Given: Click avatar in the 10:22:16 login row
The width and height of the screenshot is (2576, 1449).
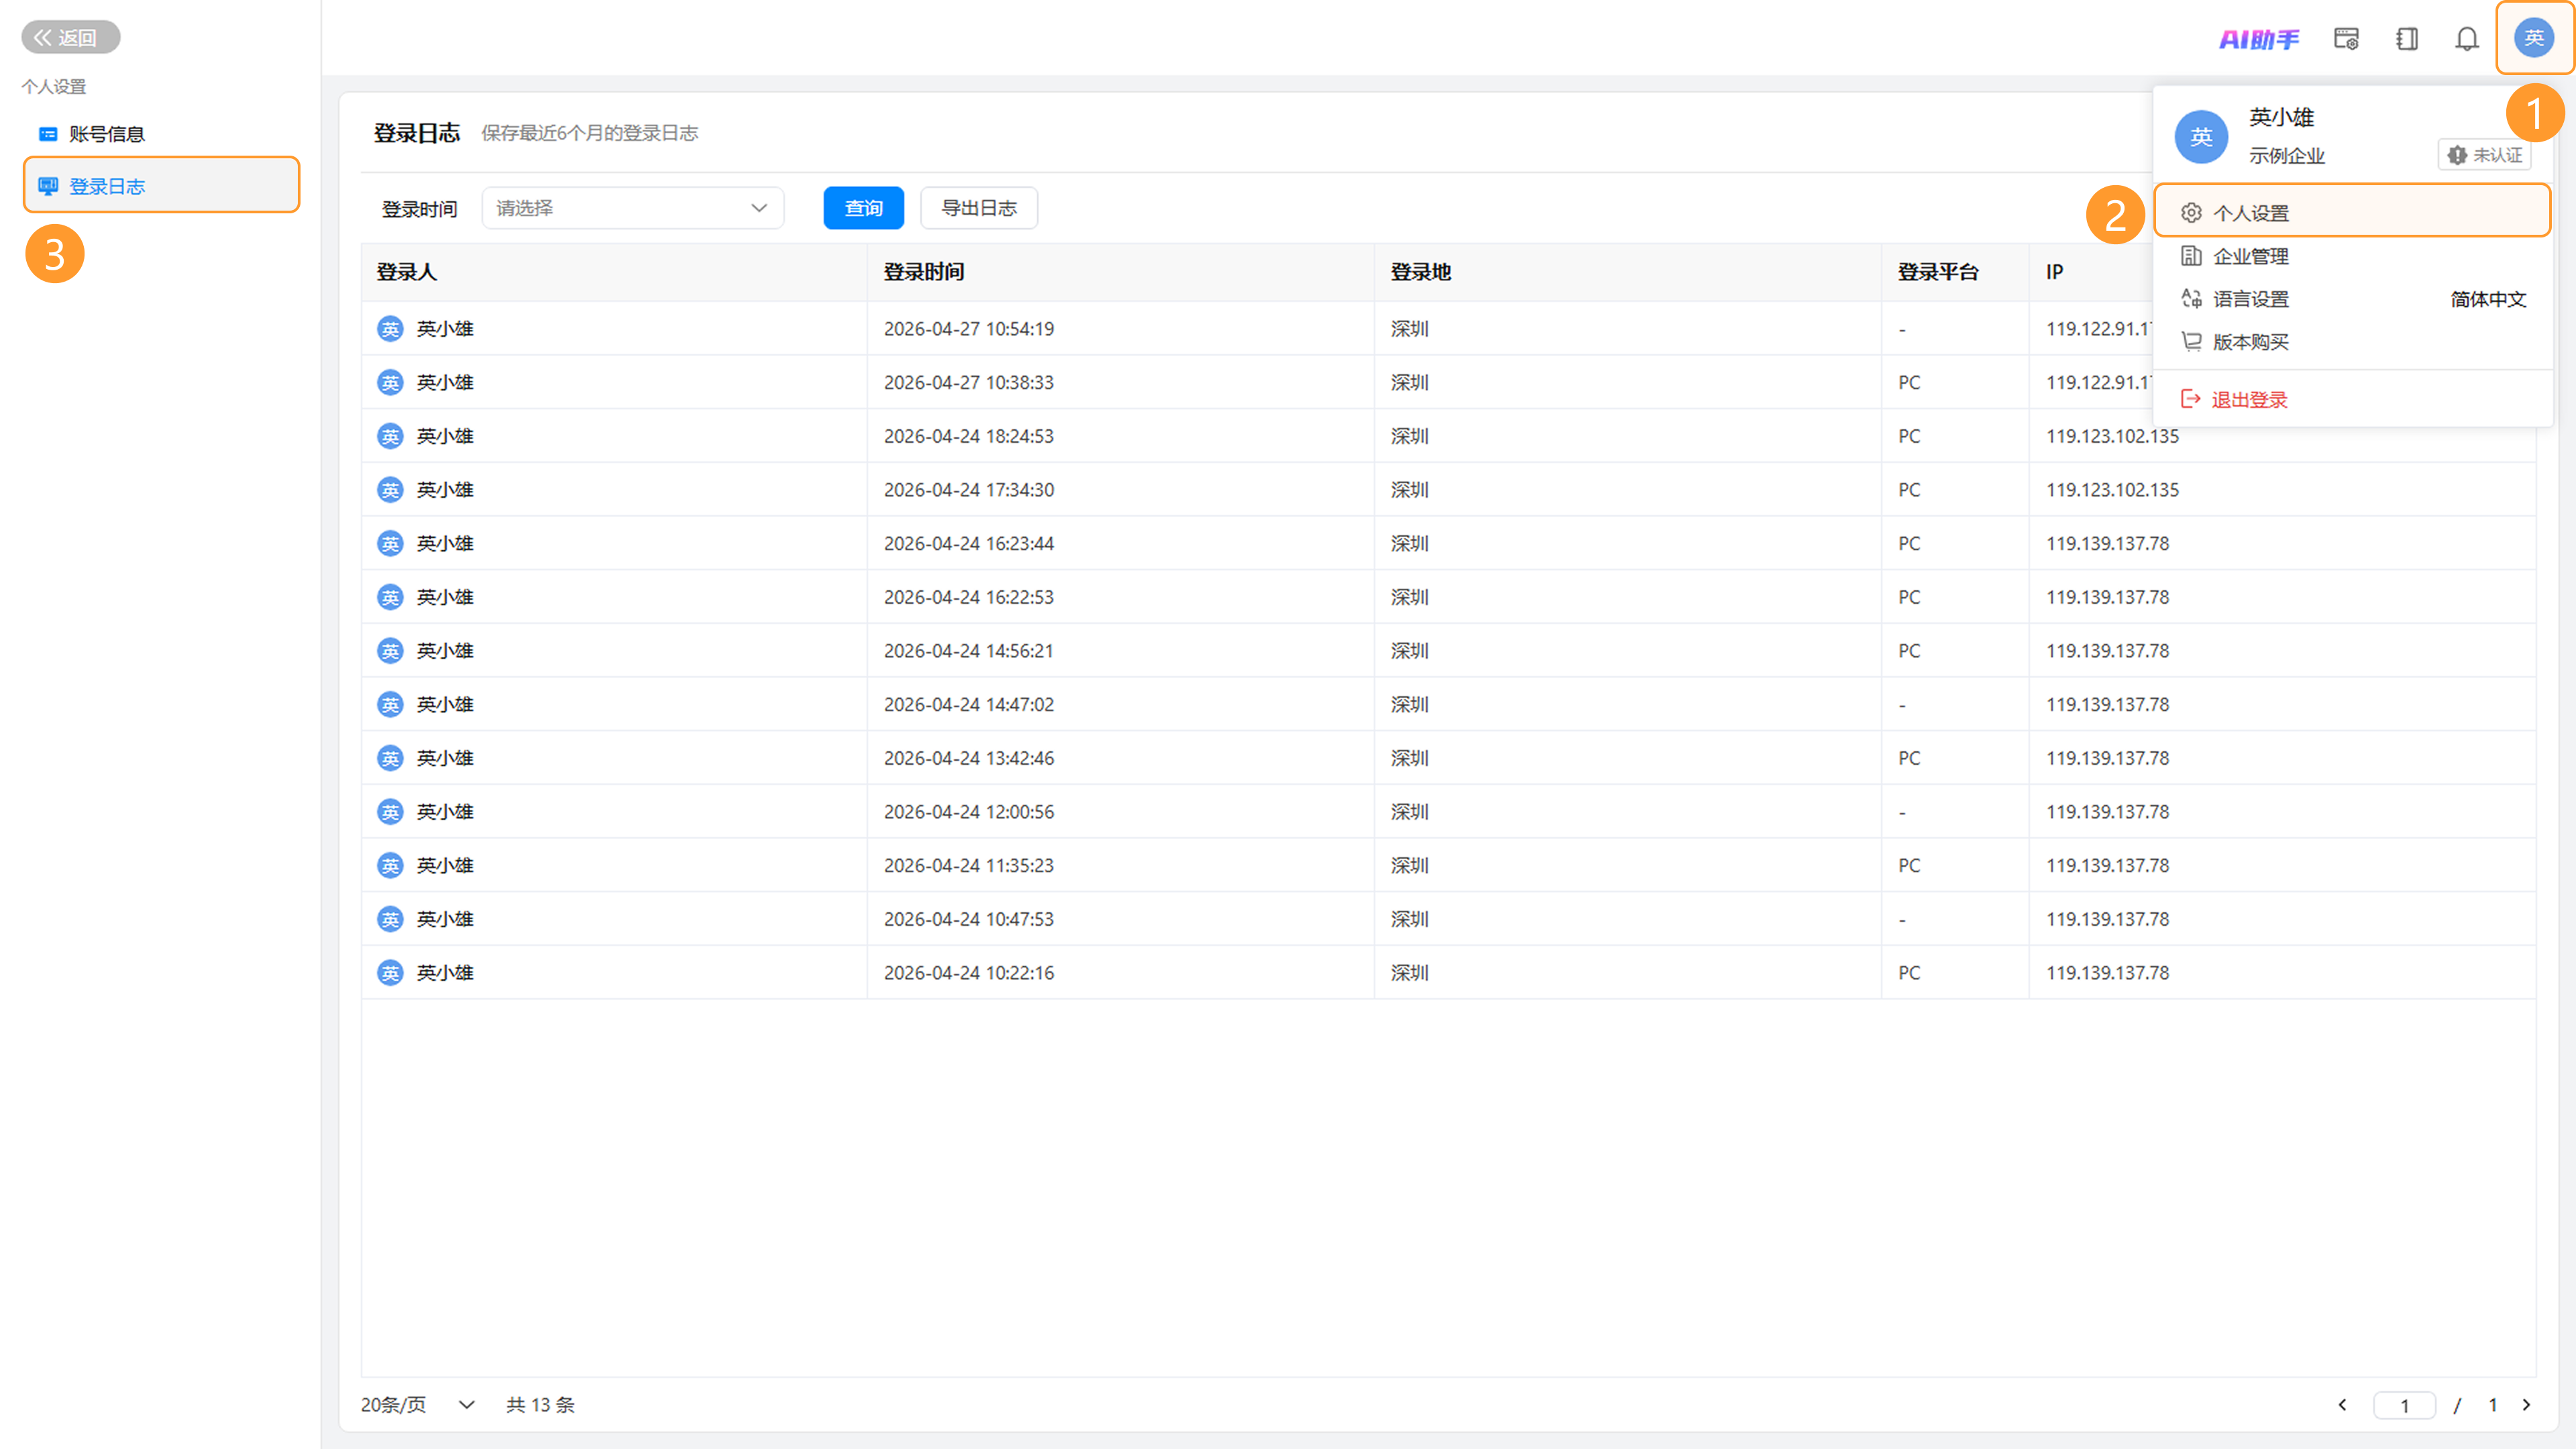Looking at the screenshot, I should 390,973.
